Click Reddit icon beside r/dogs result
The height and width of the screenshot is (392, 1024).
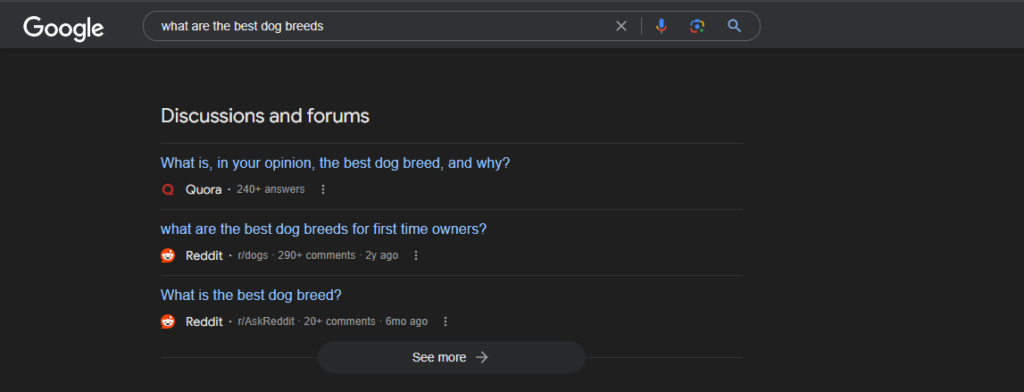coord(168,255)
